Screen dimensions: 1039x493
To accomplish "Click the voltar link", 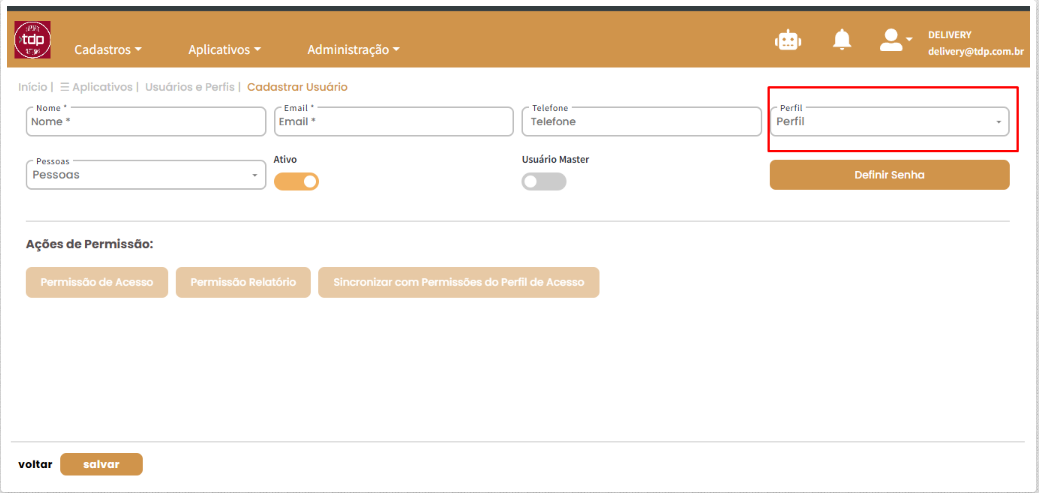I will (x=35, y=465).
